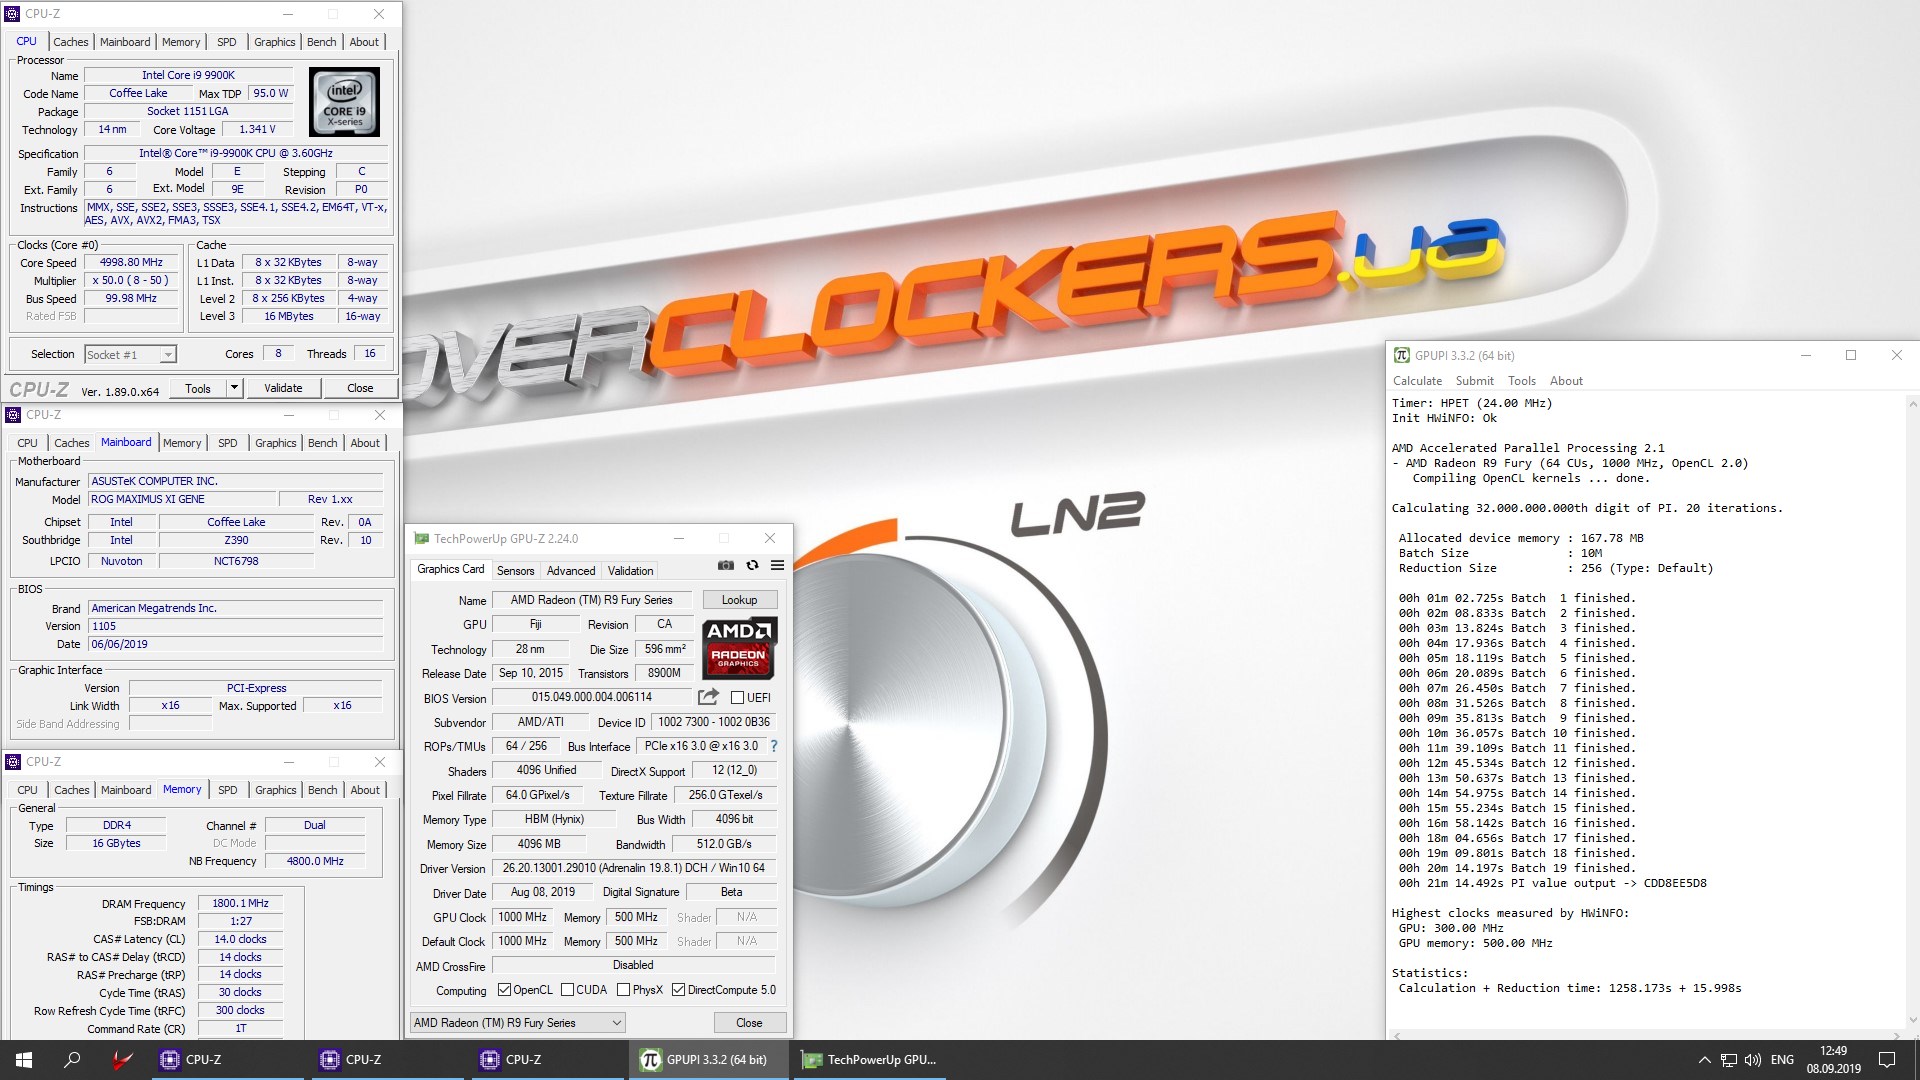Click the Calculation + Reduction time statistics line
This screenshot has width=1920, height=1080.
click(x=1570, y=988)
